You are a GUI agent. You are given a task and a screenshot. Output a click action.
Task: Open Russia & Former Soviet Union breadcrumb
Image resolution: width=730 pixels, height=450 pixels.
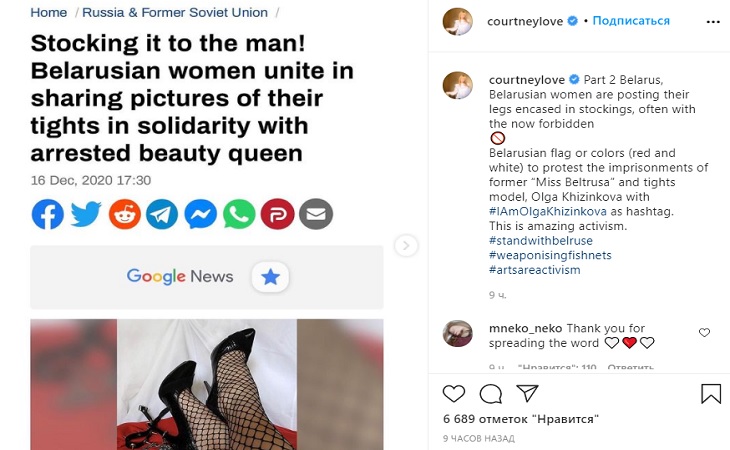pyautogui.click(x=176, y=13)
